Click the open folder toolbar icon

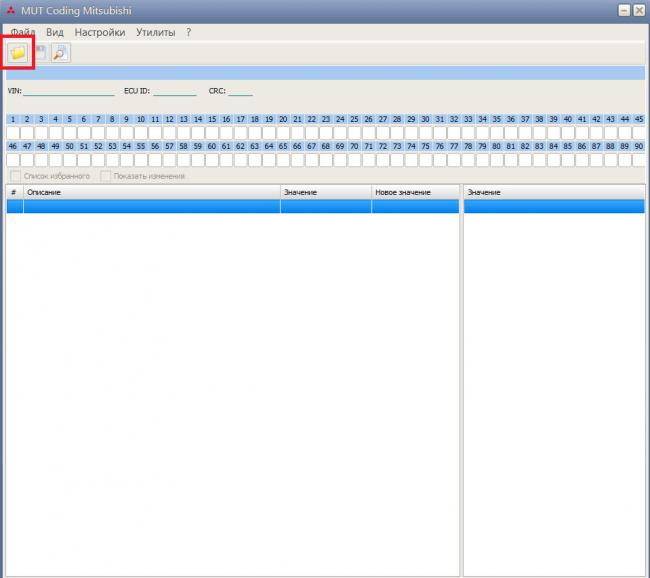pyautogui.click(x=18, y=53)
